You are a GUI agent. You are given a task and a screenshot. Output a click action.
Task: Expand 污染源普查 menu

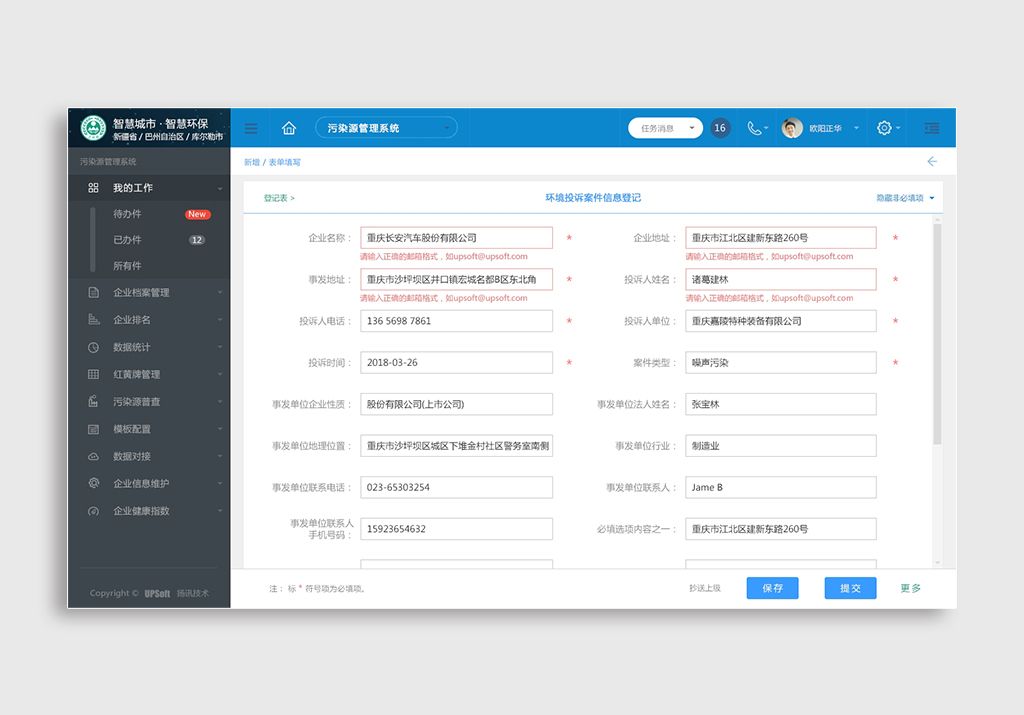[149, 402]
